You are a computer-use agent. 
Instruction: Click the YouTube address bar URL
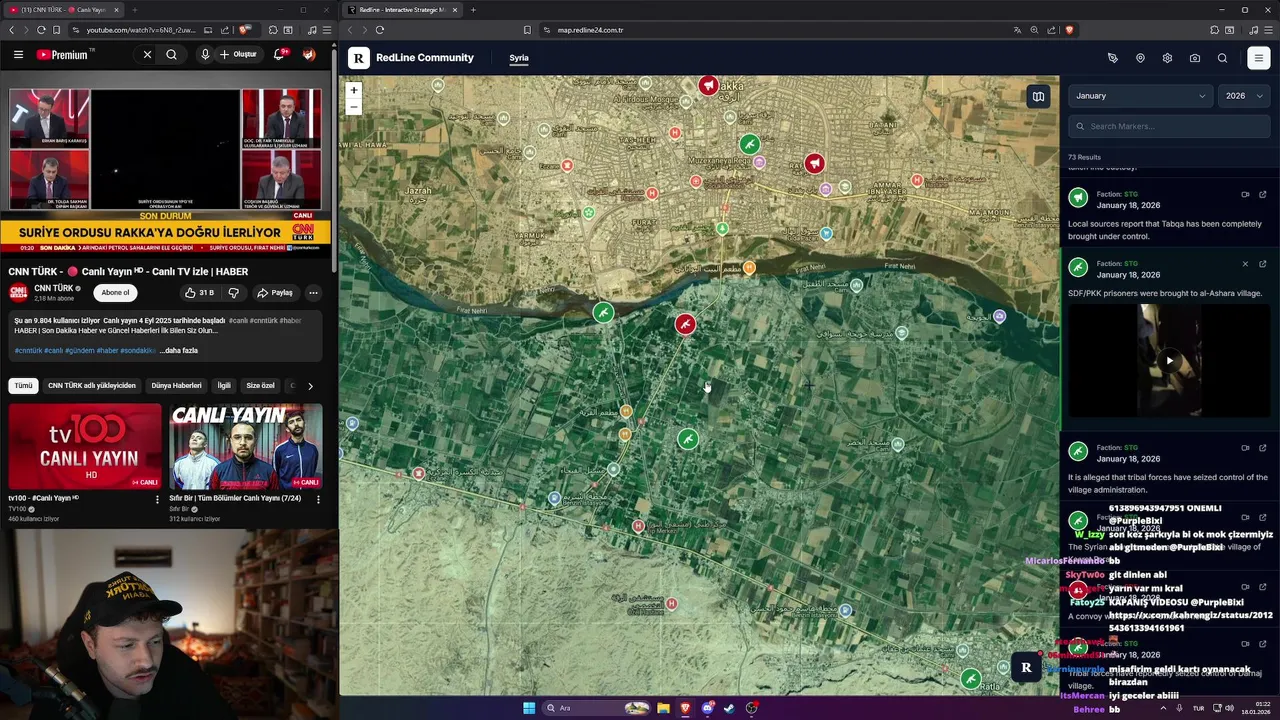point(140,30)
